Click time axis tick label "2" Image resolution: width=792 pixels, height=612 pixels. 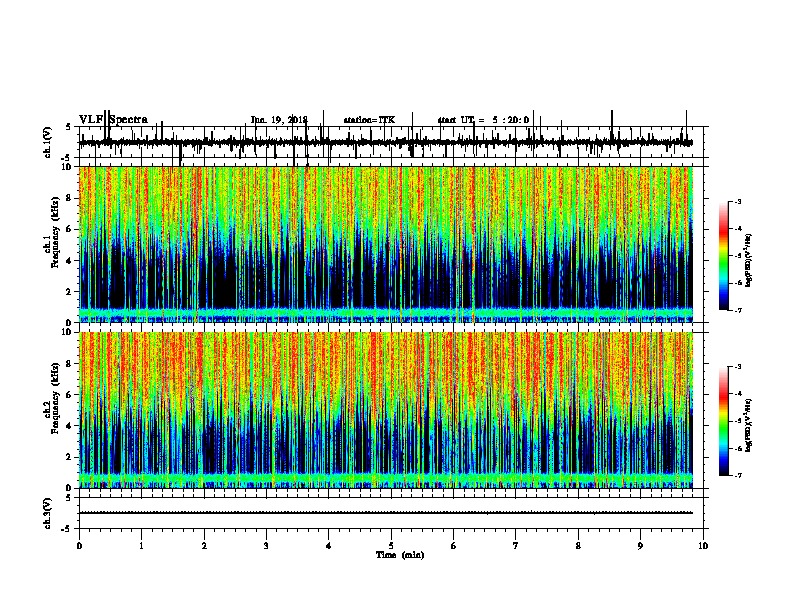pyautogui.click(x=204, y=546)
